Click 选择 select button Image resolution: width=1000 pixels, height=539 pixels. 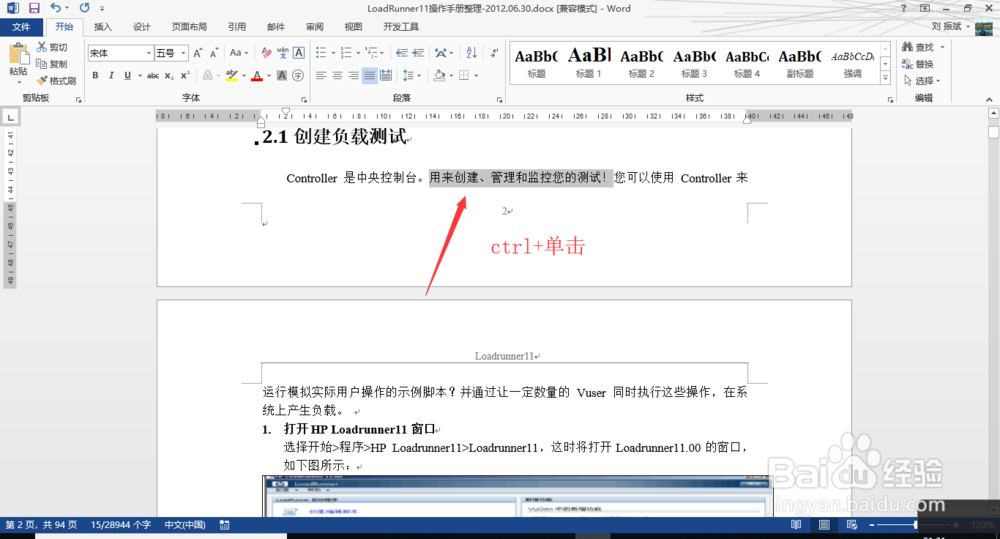[x=922, y=81]
